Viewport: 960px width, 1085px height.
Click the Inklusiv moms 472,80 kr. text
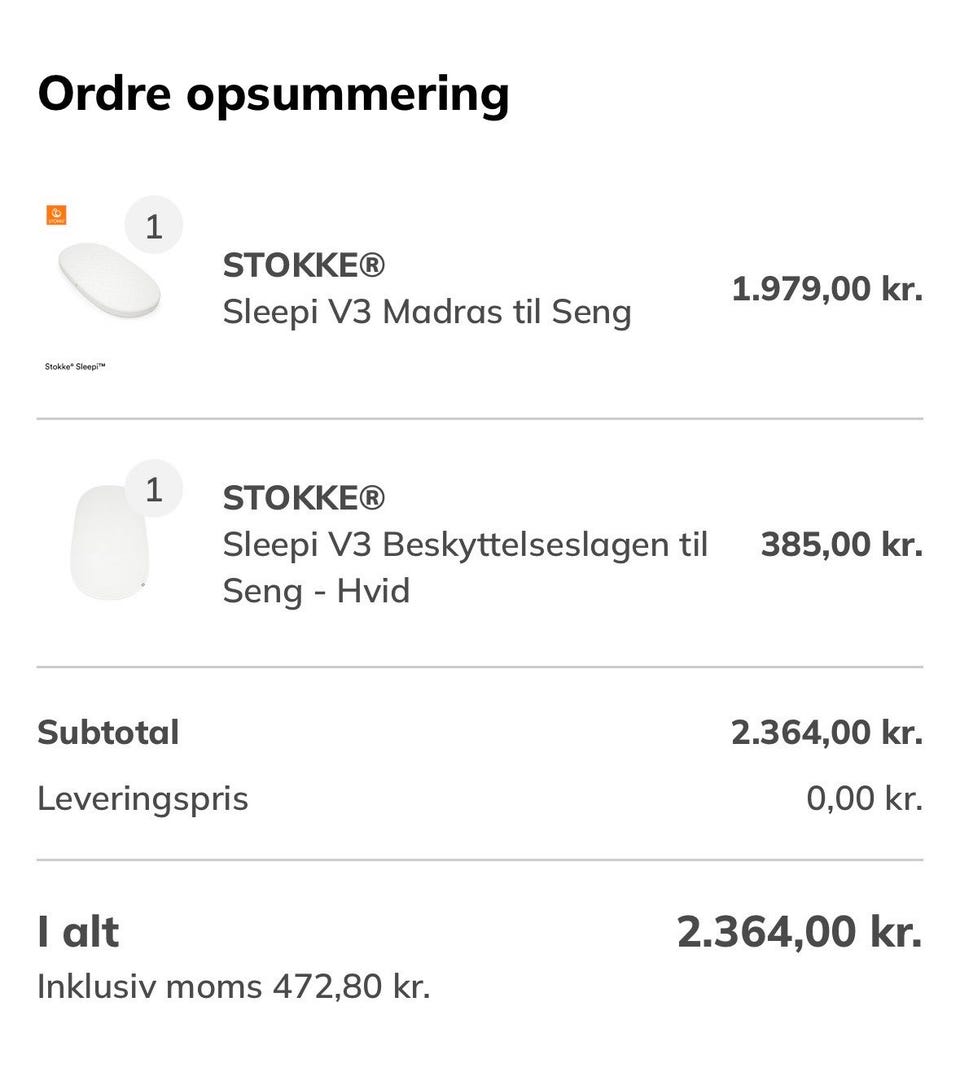tap(233, 986)
